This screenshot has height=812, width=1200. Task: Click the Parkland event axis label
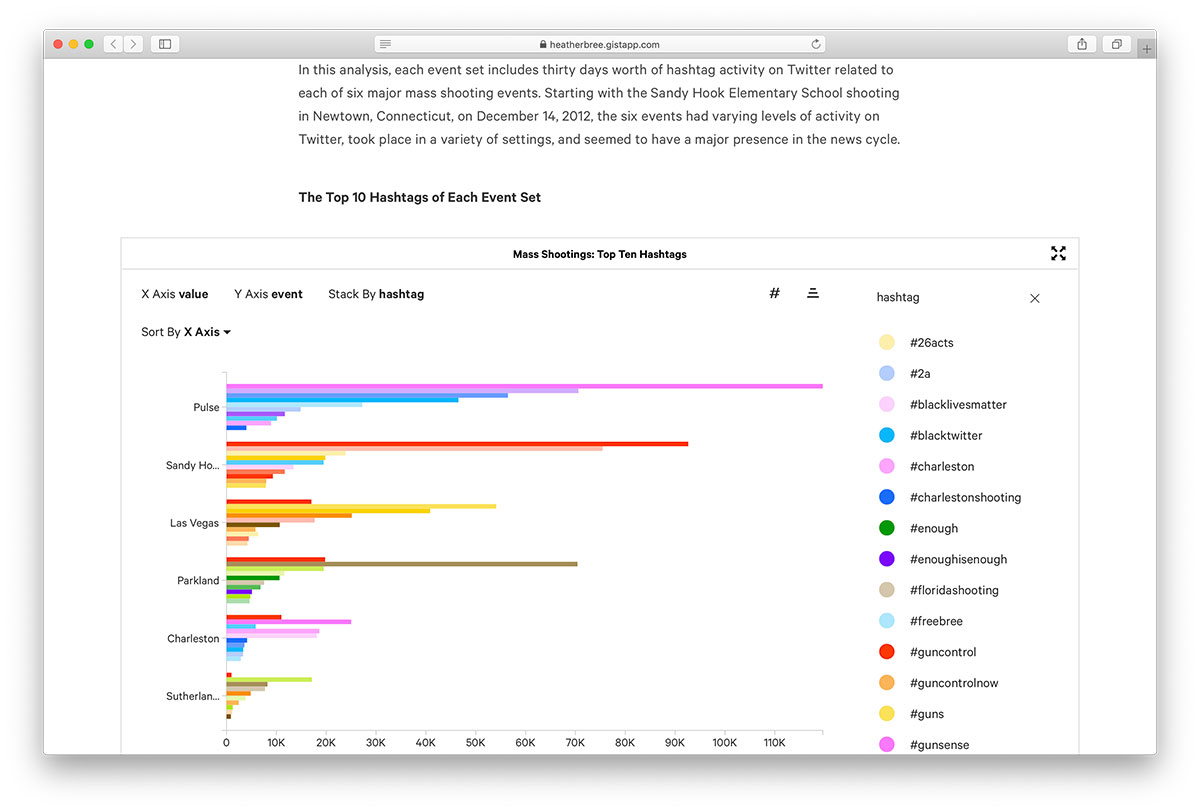[x=198, y=580]
